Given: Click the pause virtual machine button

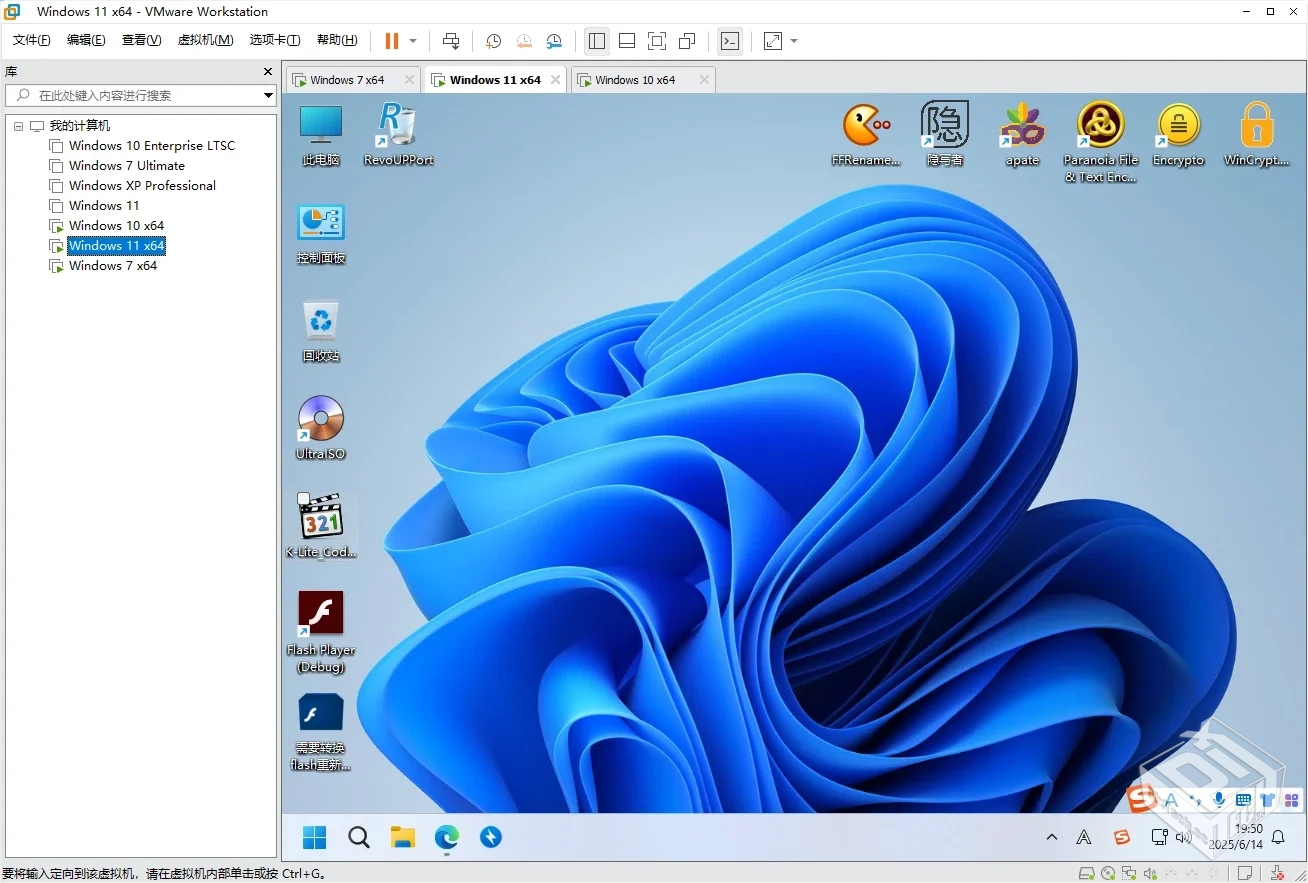Looking at the screenshot, I should pos(391,41).
